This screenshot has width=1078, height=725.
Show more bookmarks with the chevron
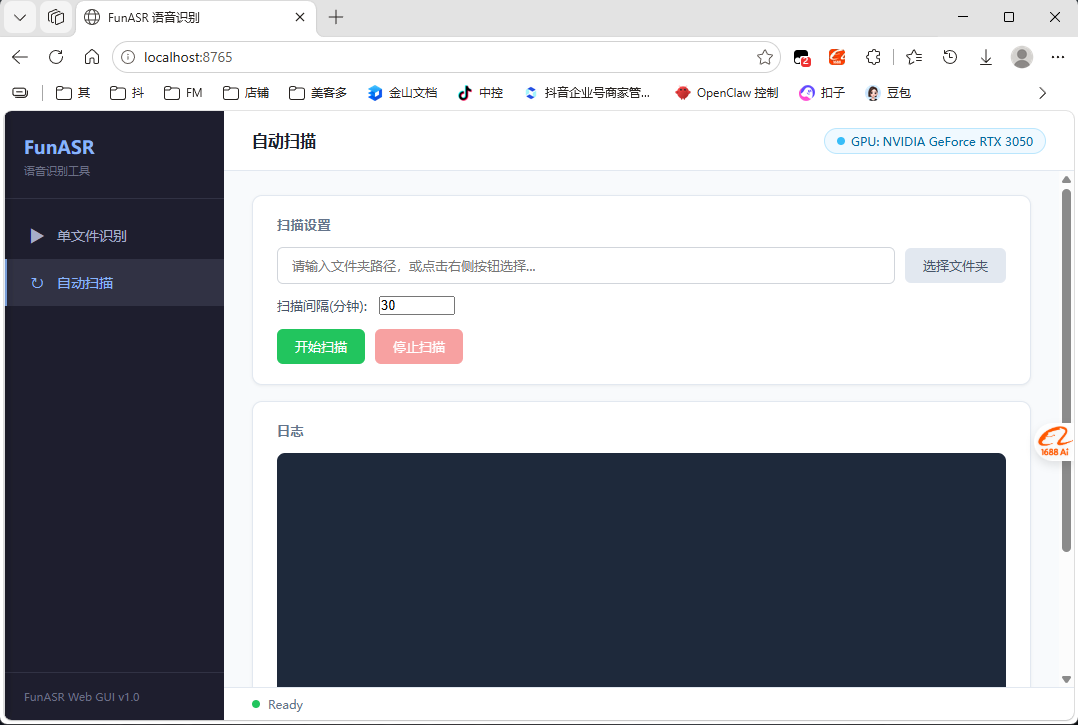[x=1042, y=93]
